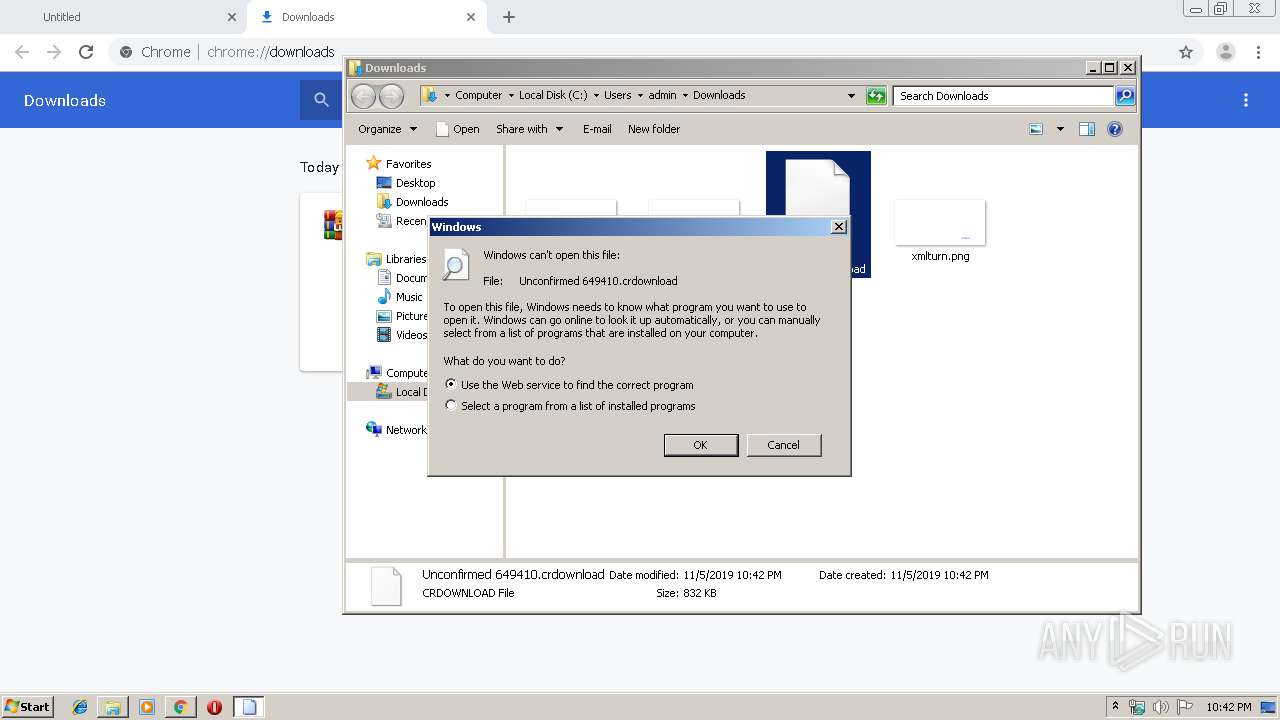
Task: Click the Explorer Back navigation arrow
Action: point(363,96)
